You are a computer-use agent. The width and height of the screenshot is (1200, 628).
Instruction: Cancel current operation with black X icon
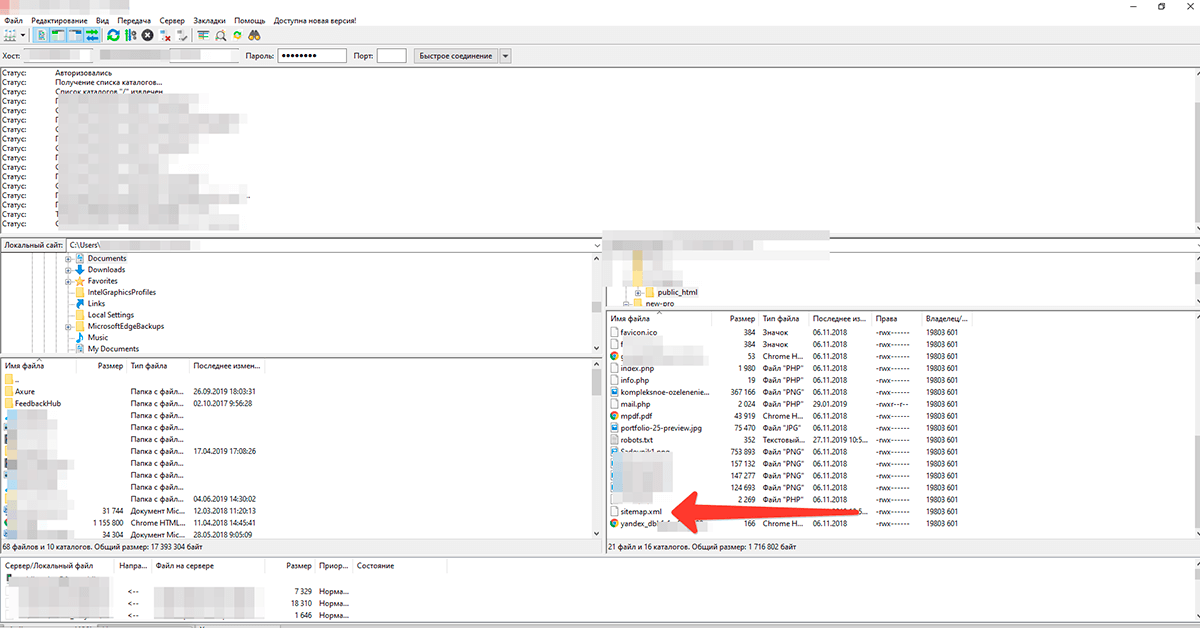(147, 35)
